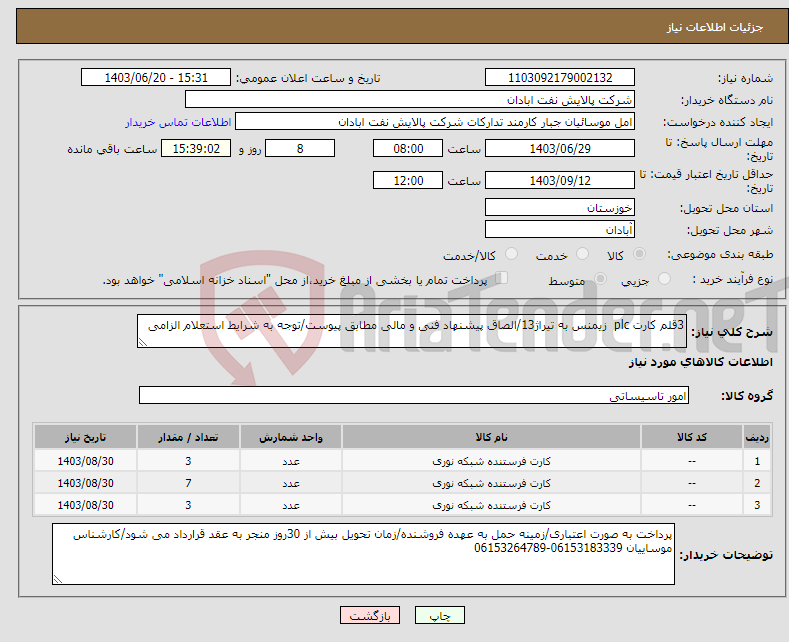
Task: Click the price validity date 1403/09/12
Action: pos(560,180)
